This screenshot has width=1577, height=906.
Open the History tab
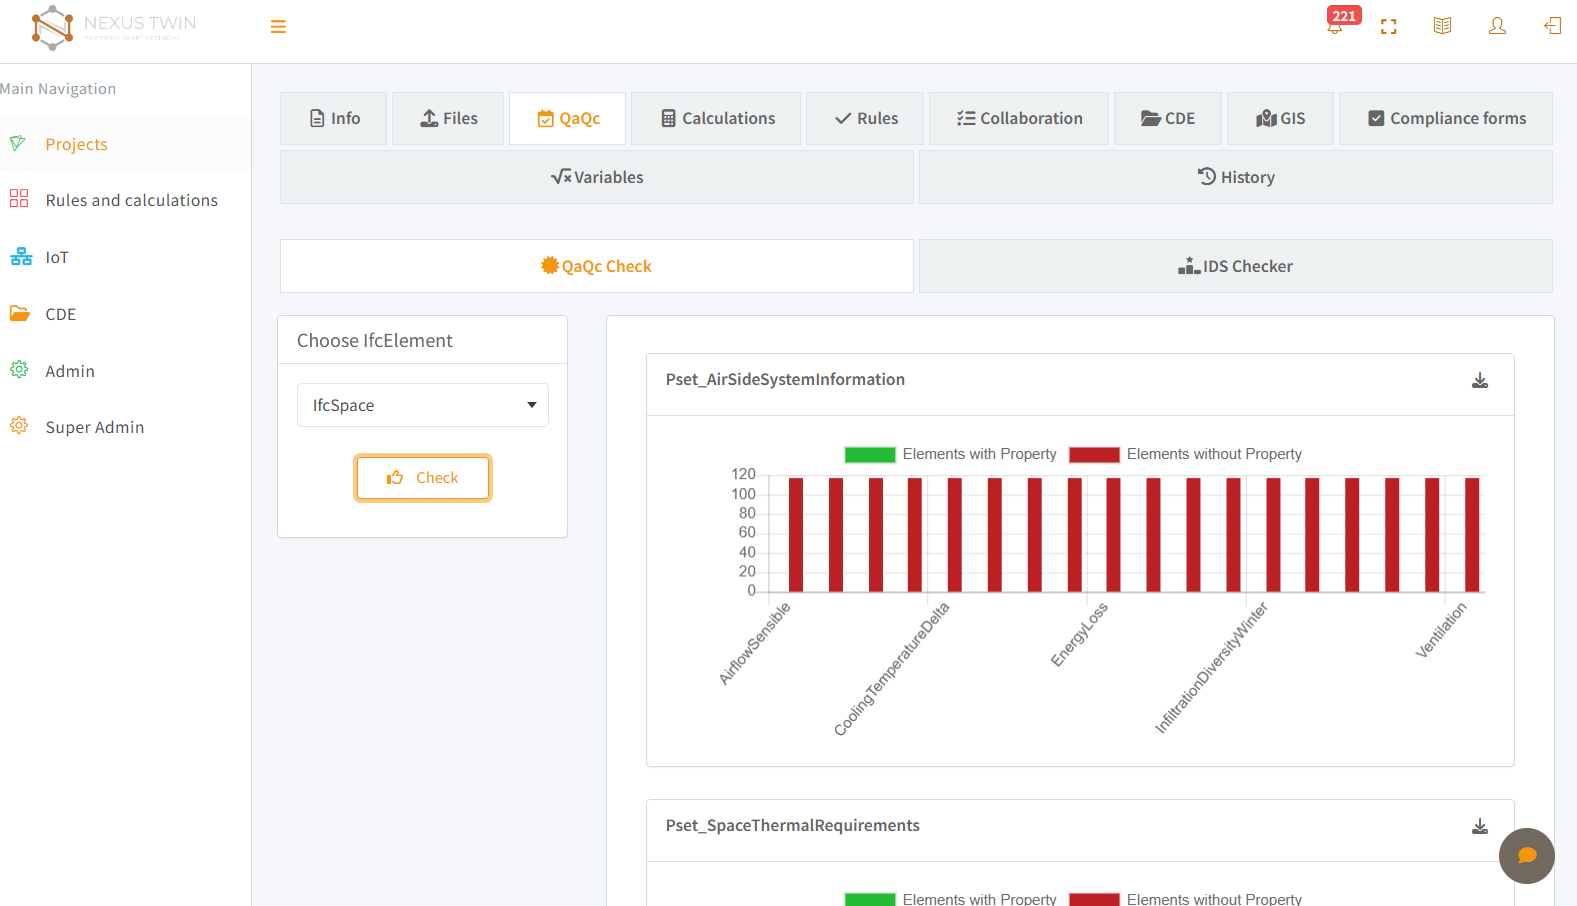(1236, 177)
